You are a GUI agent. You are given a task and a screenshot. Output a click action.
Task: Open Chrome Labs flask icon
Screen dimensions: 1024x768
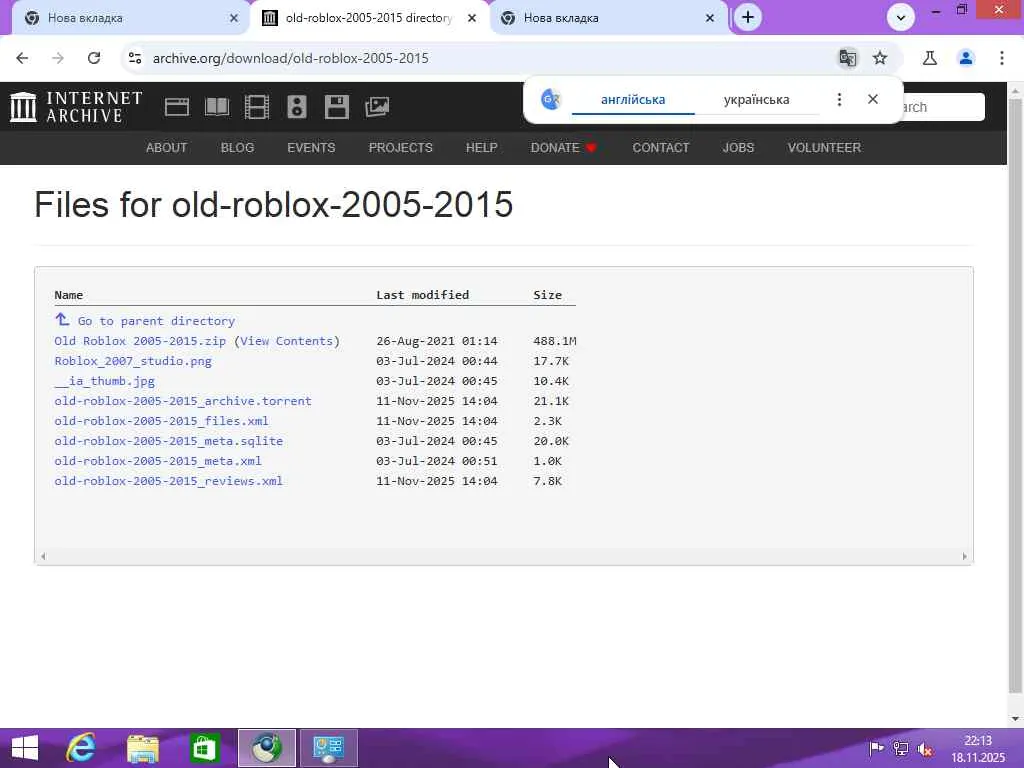click(930, 58)
